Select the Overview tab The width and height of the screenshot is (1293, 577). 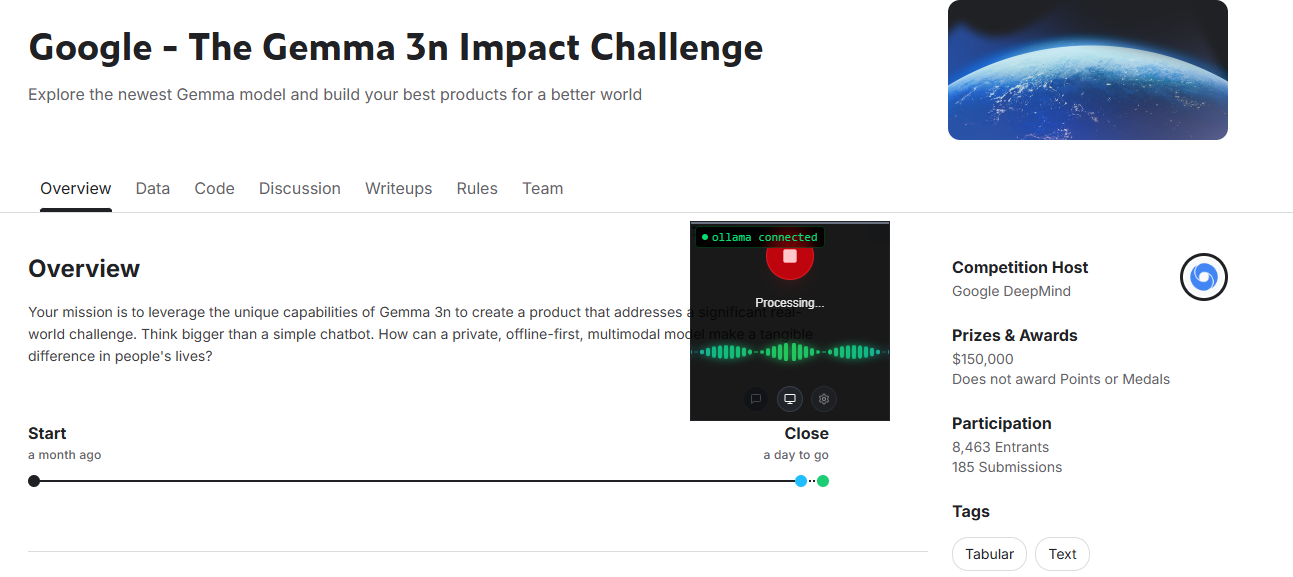point(76,188)
